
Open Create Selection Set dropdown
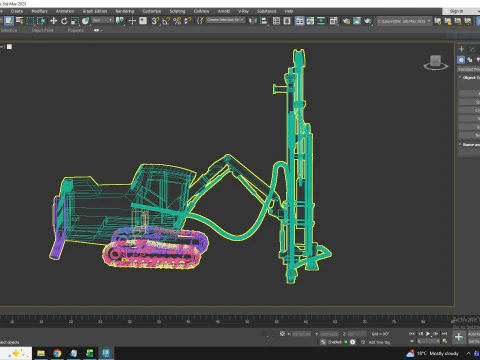226,20
